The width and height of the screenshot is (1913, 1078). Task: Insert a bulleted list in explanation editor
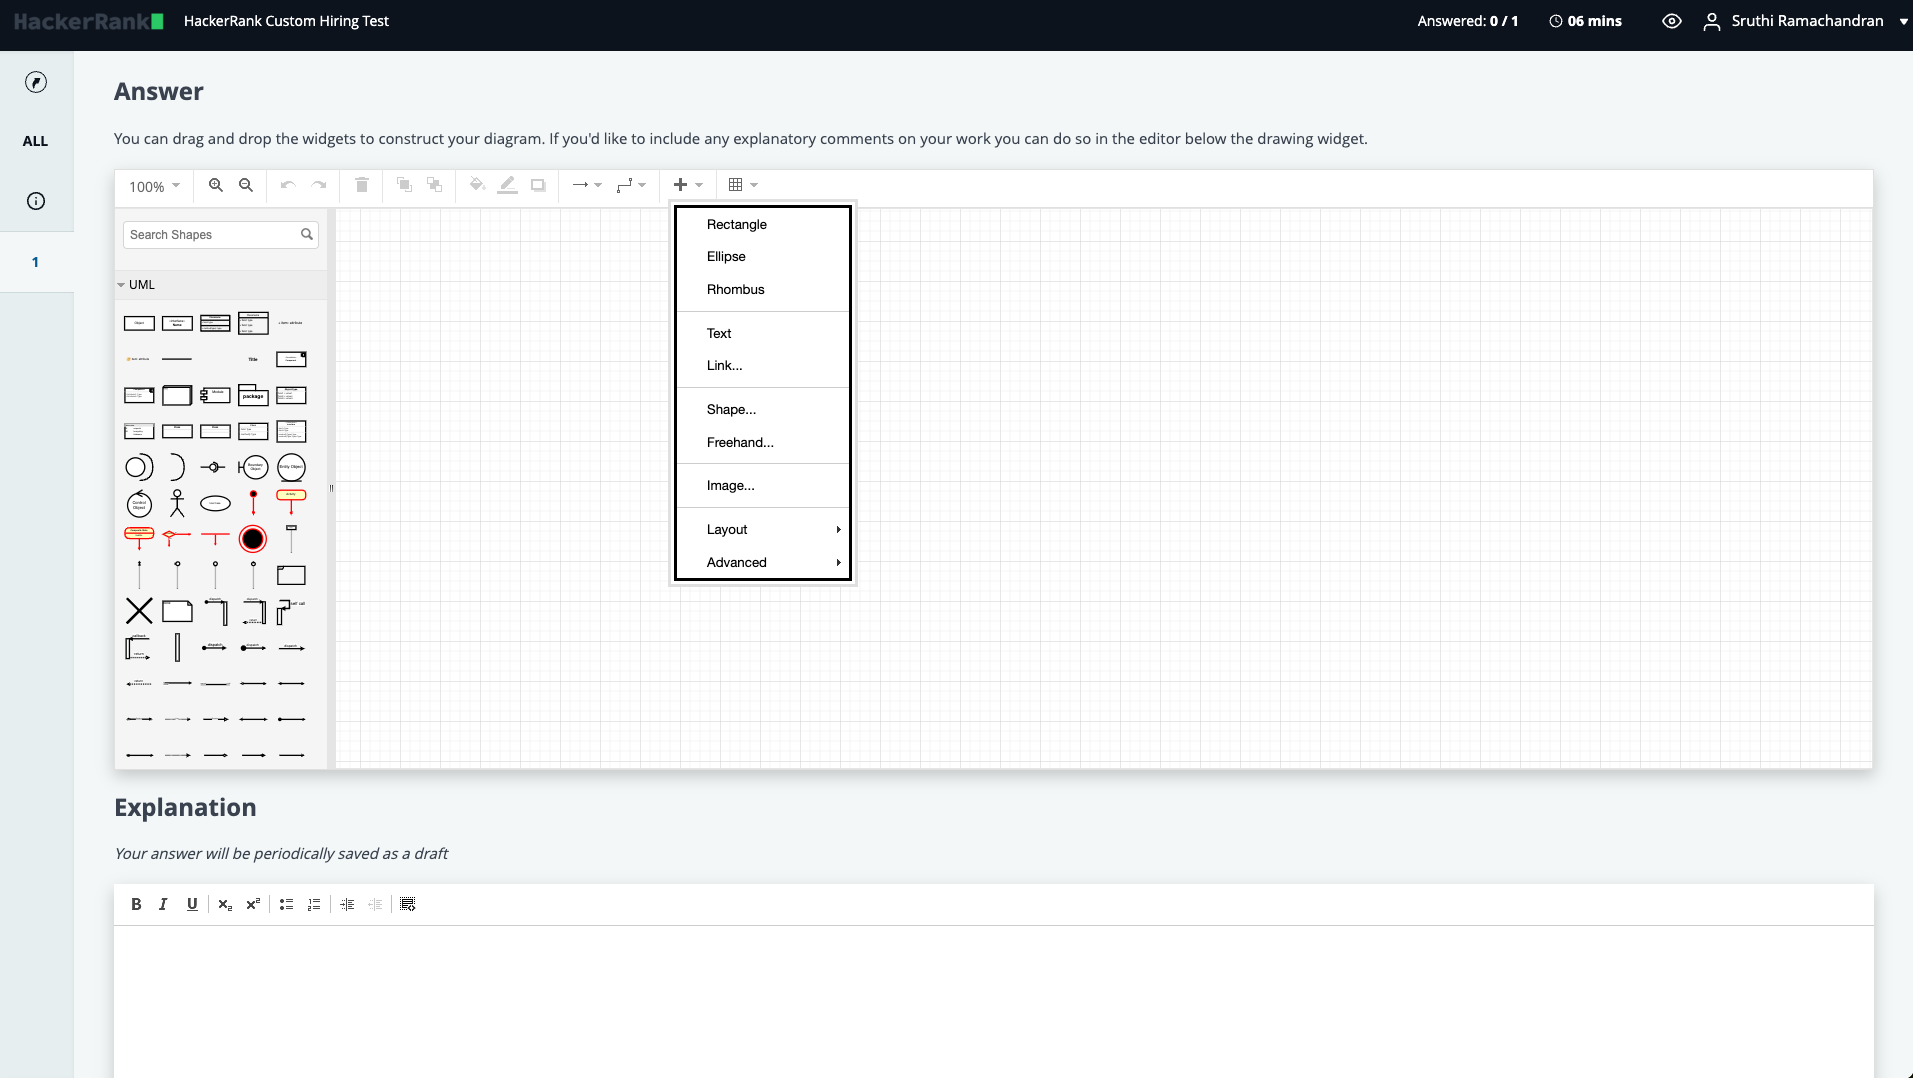[287, 904]
